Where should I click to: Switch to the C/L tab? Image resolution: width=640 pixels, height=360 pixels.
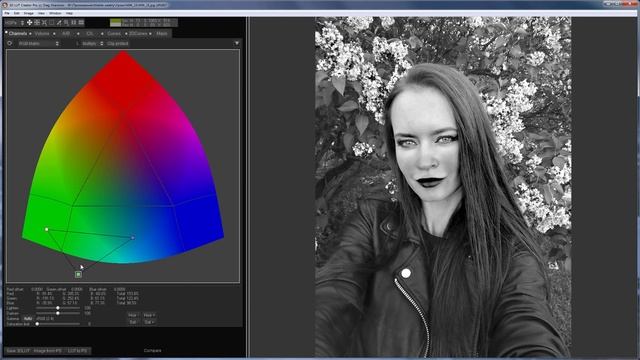[89, 33]
